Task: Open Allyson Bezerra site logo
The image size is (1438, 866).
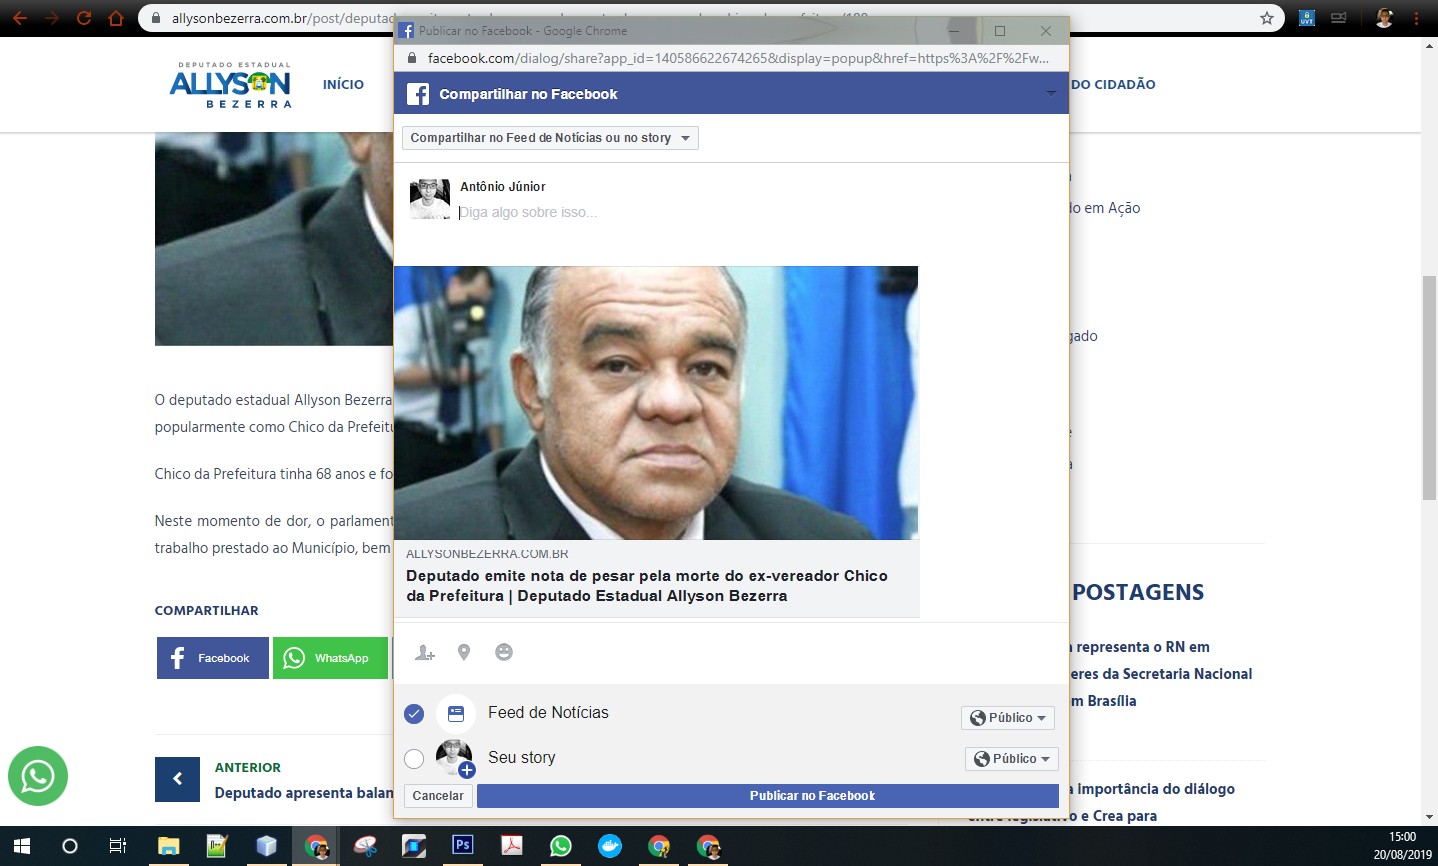Action: (231, 84)
